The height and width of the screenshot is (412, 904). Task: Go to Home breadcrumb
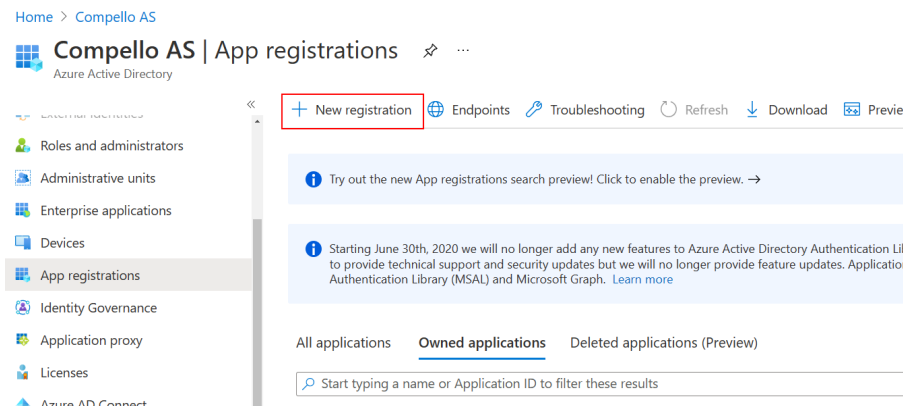tap(34, 17)
